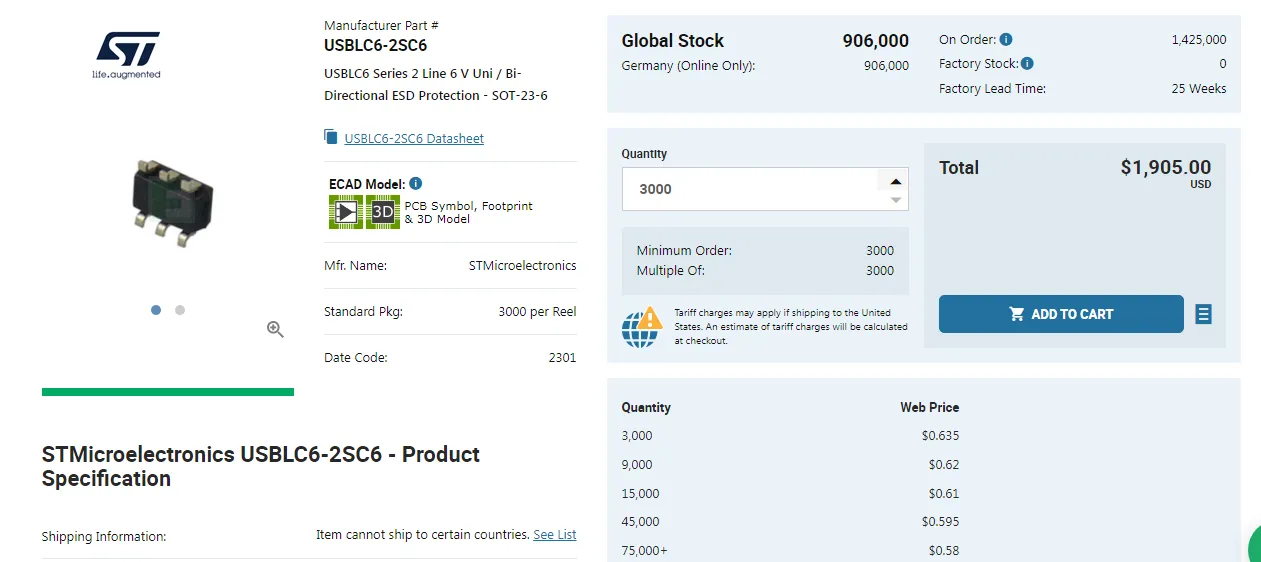Open the See List shipping countries link

click(555, 535)
